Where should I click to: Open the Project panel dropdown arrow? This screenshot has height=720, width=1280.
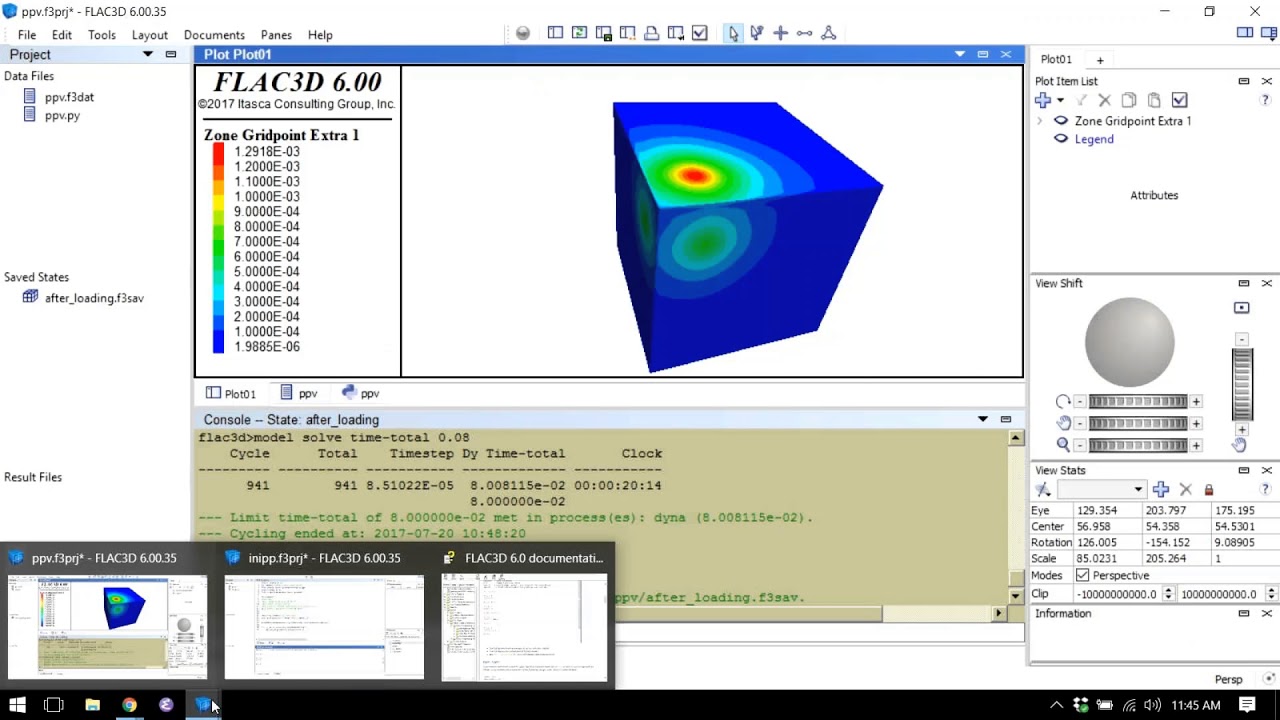tap(148, 54)
